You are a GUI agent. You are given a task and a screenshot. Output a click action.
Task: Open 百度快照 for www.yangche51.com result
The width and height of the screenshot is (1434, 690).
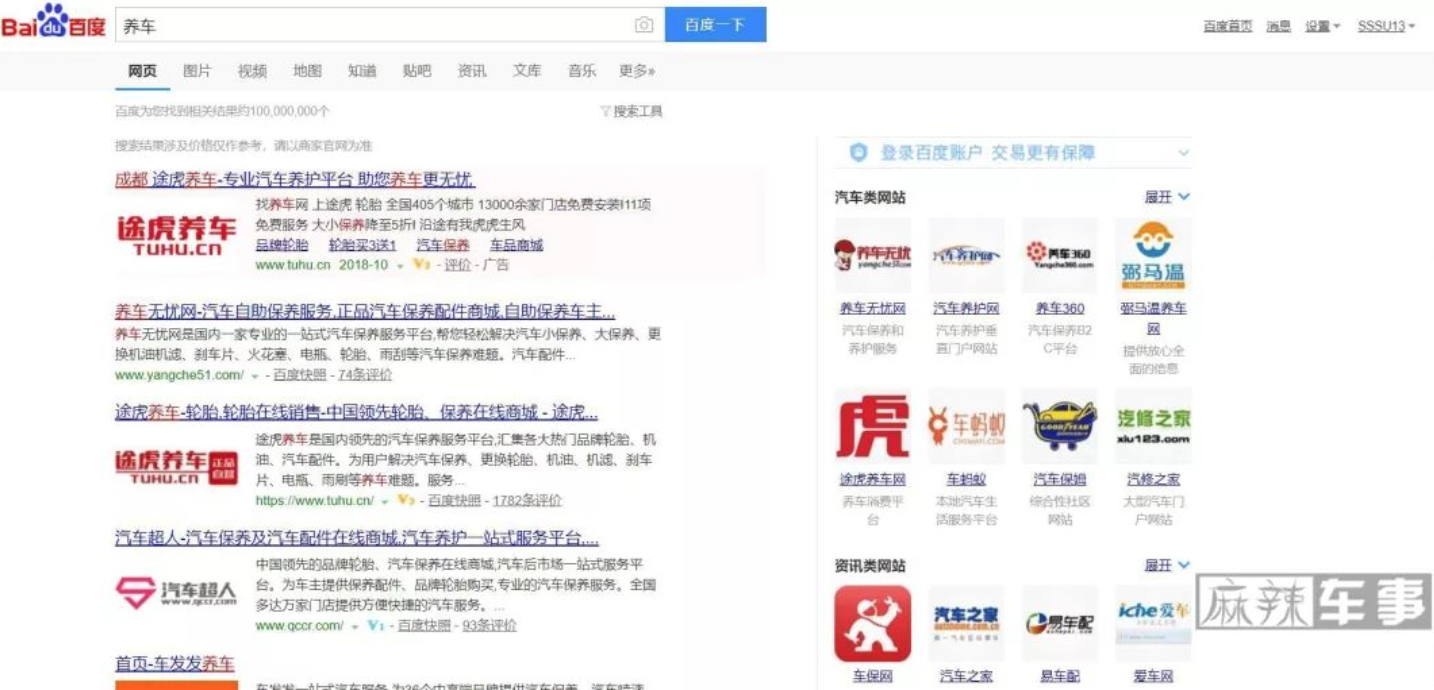point(300,375)
